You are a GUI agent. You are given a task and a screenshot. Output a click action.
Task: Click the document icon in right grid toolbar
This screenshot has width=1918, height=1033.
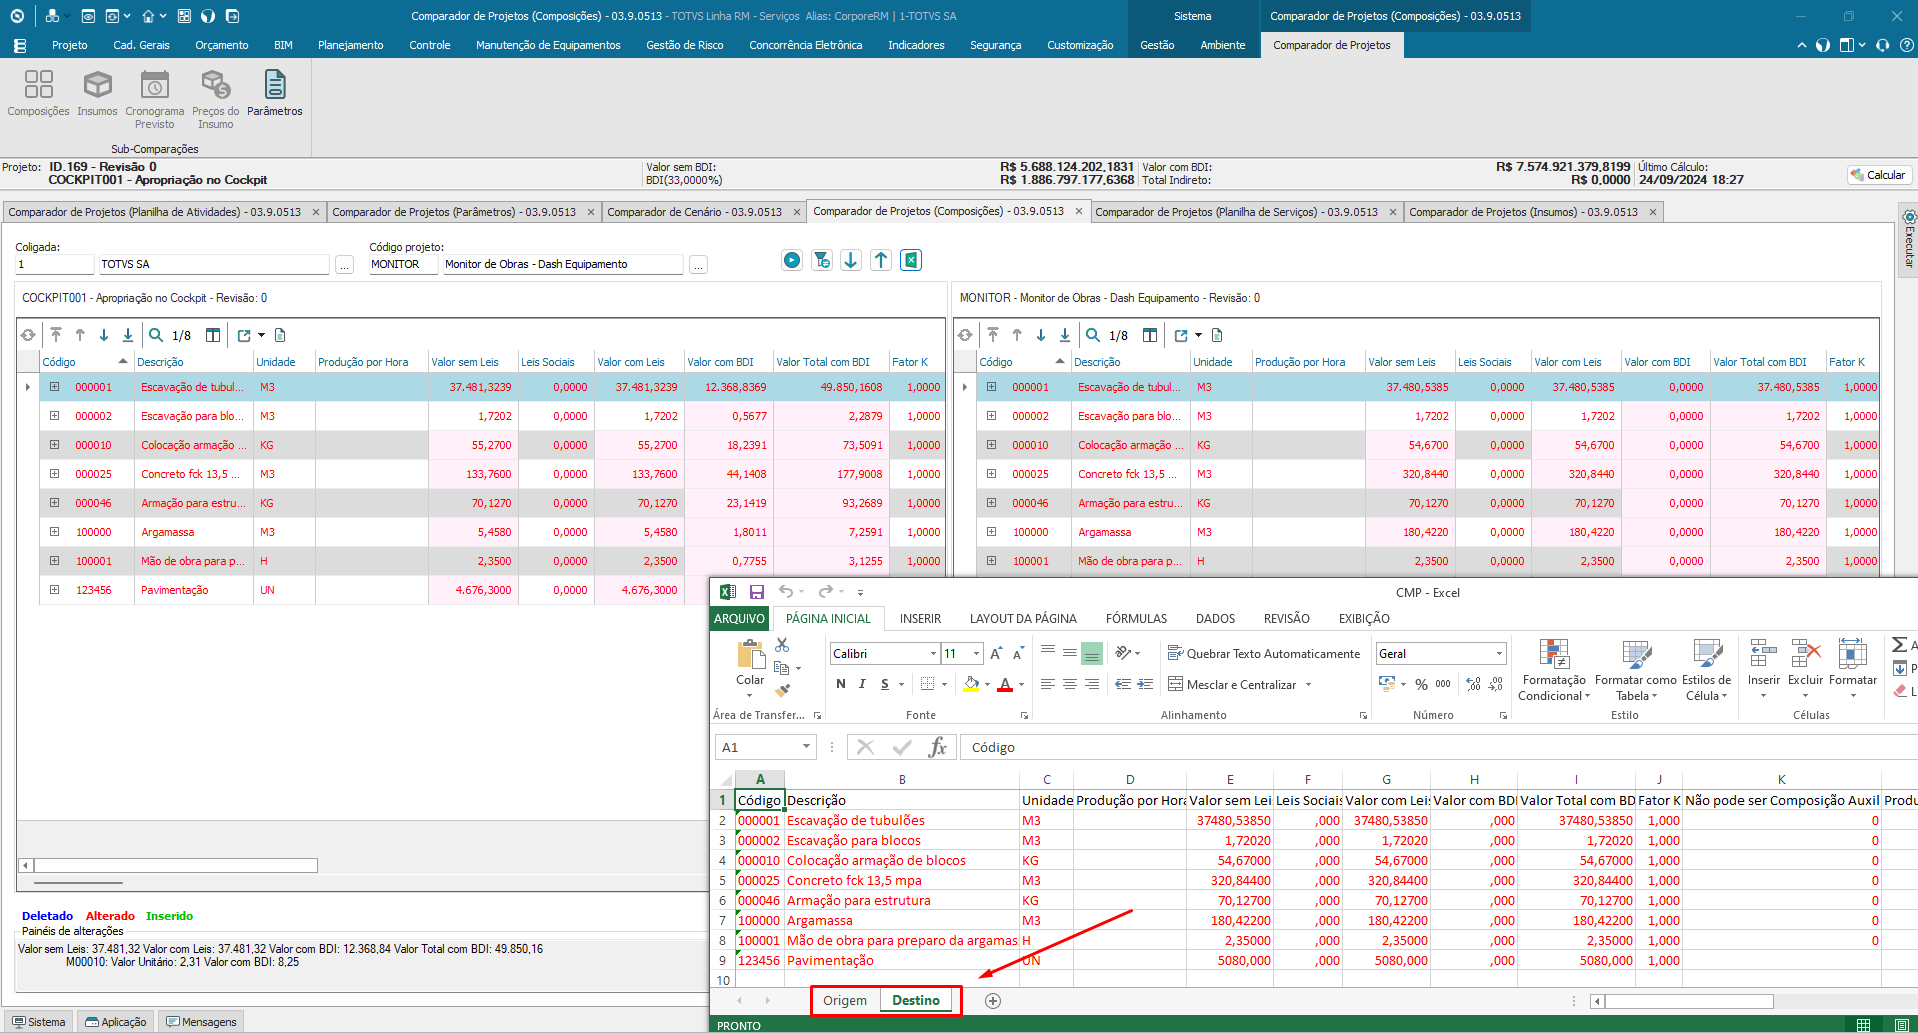pyautogui.click(x=1217, y=335)
